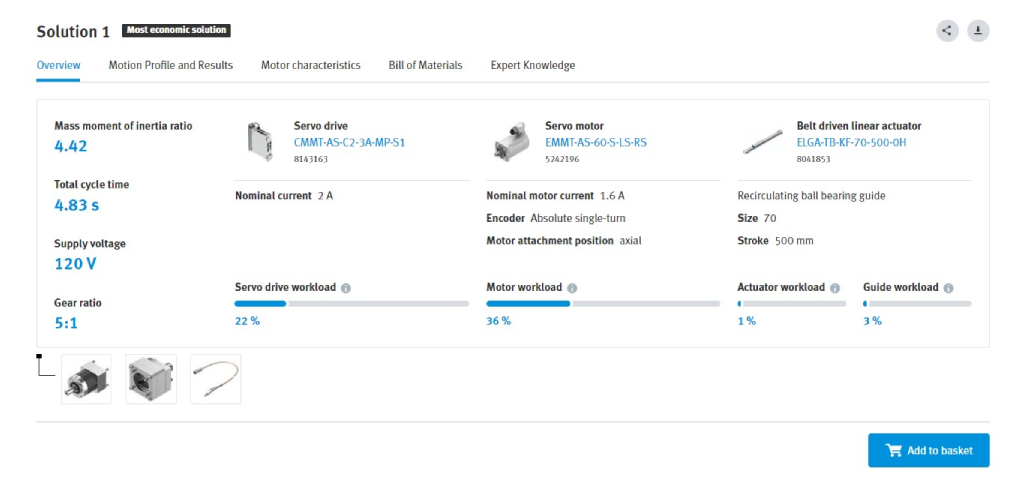The height and width of the screenshot is (483, 1024).
Task: Select the motor flange accessory thumbnail
Action: click(151, 379)
